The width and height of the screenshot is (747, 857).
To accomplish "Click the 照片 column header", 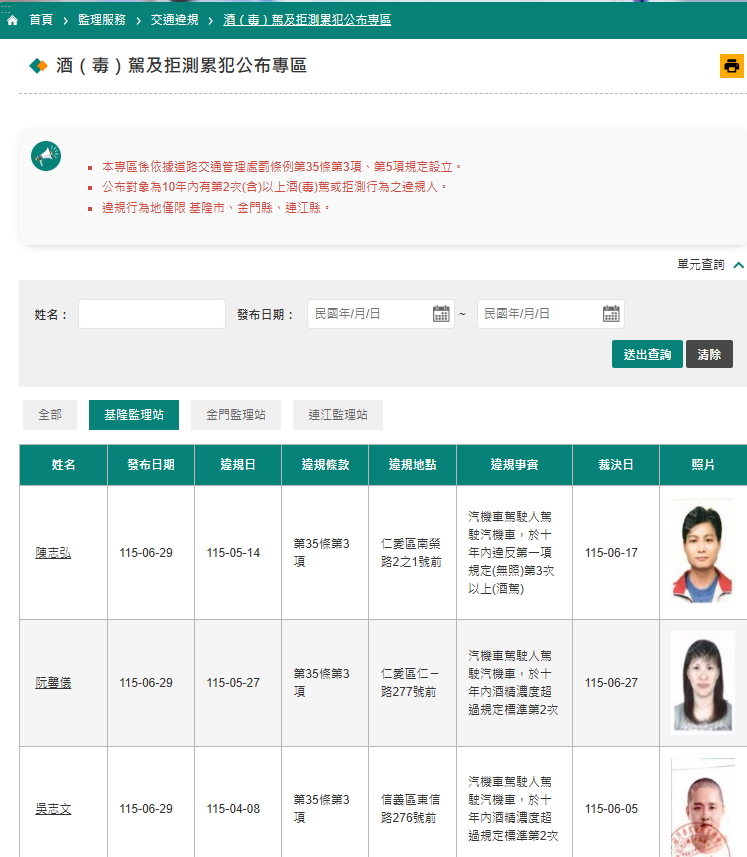I will tap(703, 465).
